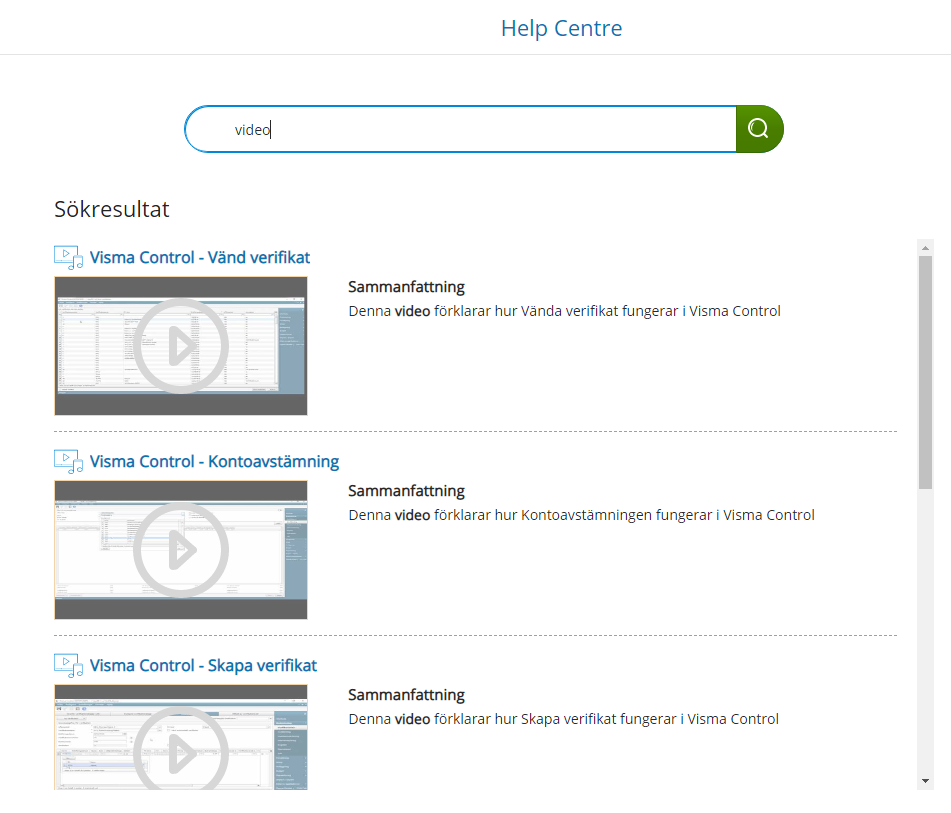Click the green search magnifier button

[x=759, y=129]
